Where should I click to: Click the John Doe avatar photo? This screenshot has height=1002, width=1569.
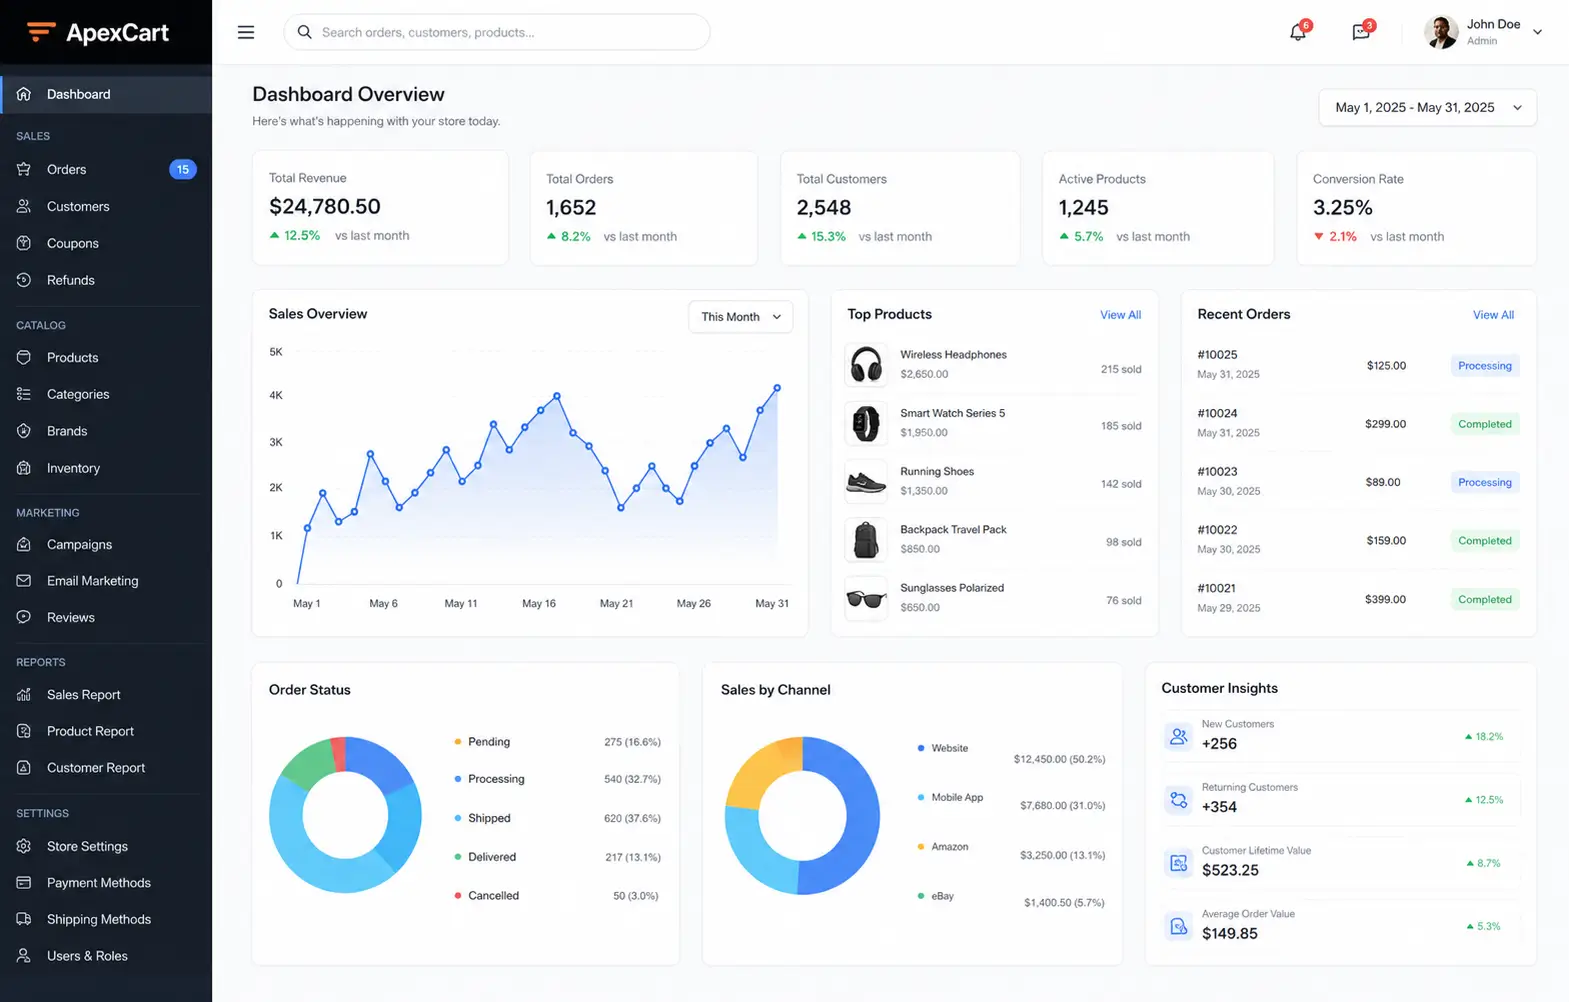1441,32
